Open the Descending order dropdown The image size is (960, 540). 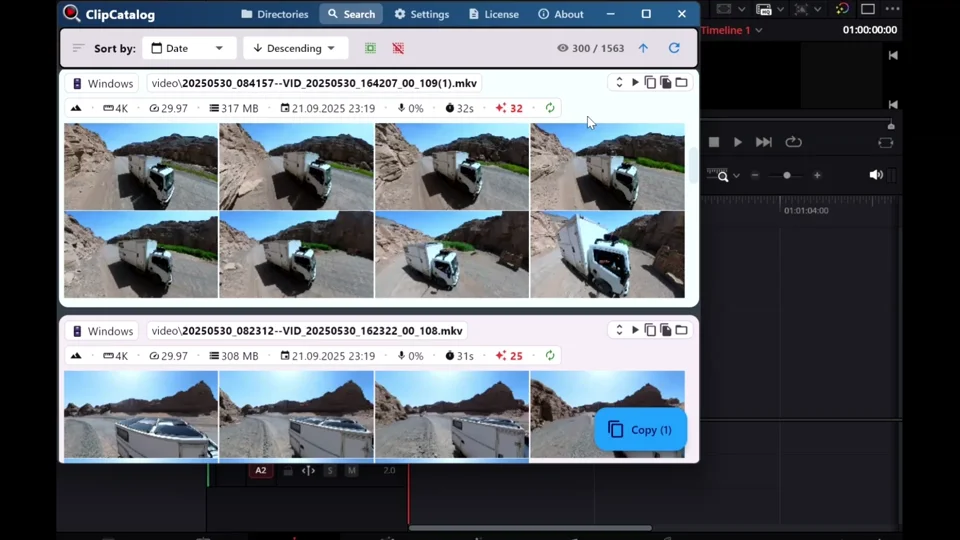click(295, 48)
